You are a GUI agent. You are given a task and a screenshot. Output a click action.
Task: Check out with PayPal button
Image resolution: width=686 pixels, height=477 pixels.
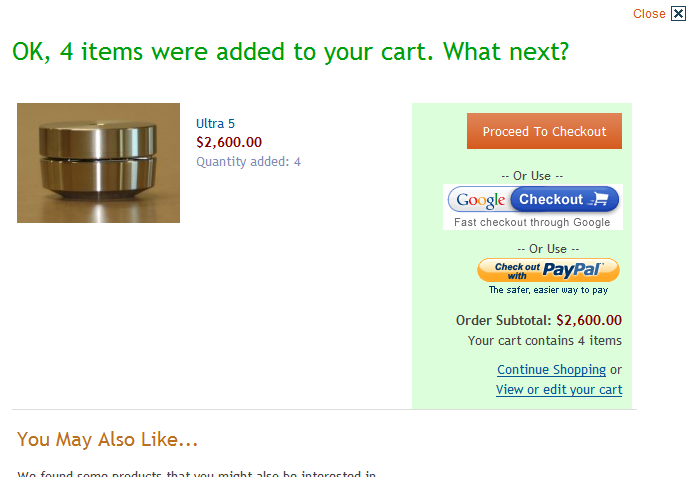pyautogui.click(x=548, y=270)
